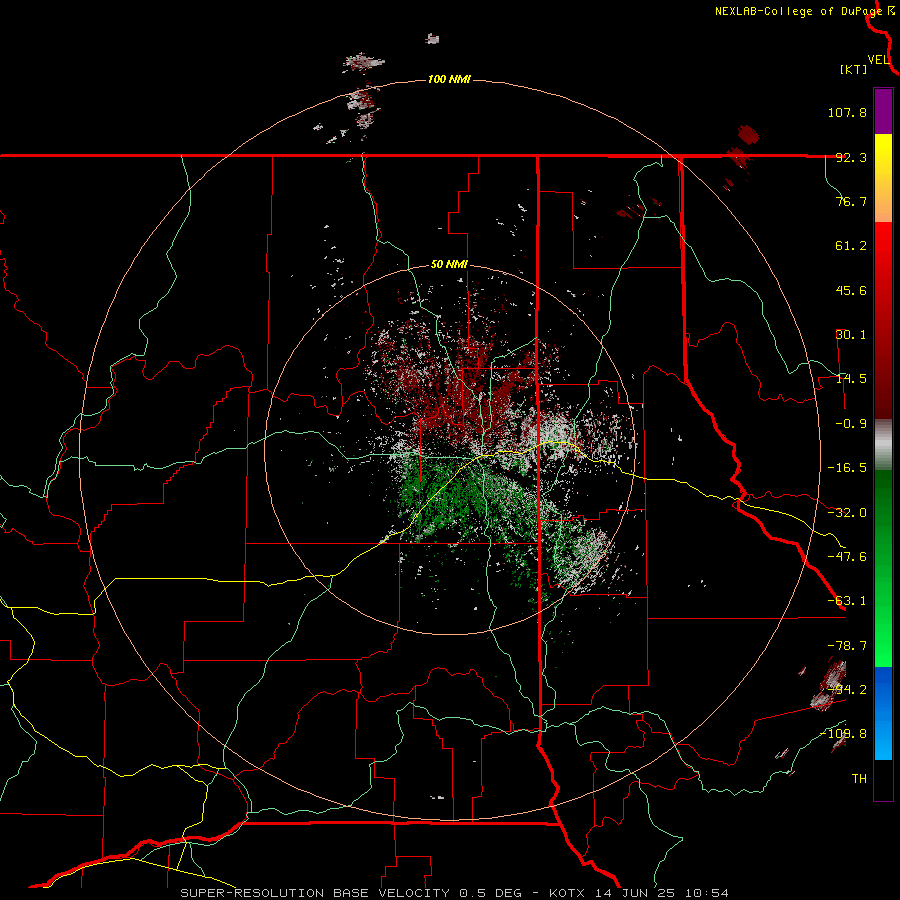Viewport: 900px width, 900px height.
Task: Click the blue color bar segment
Action: [x=883, y=713]
